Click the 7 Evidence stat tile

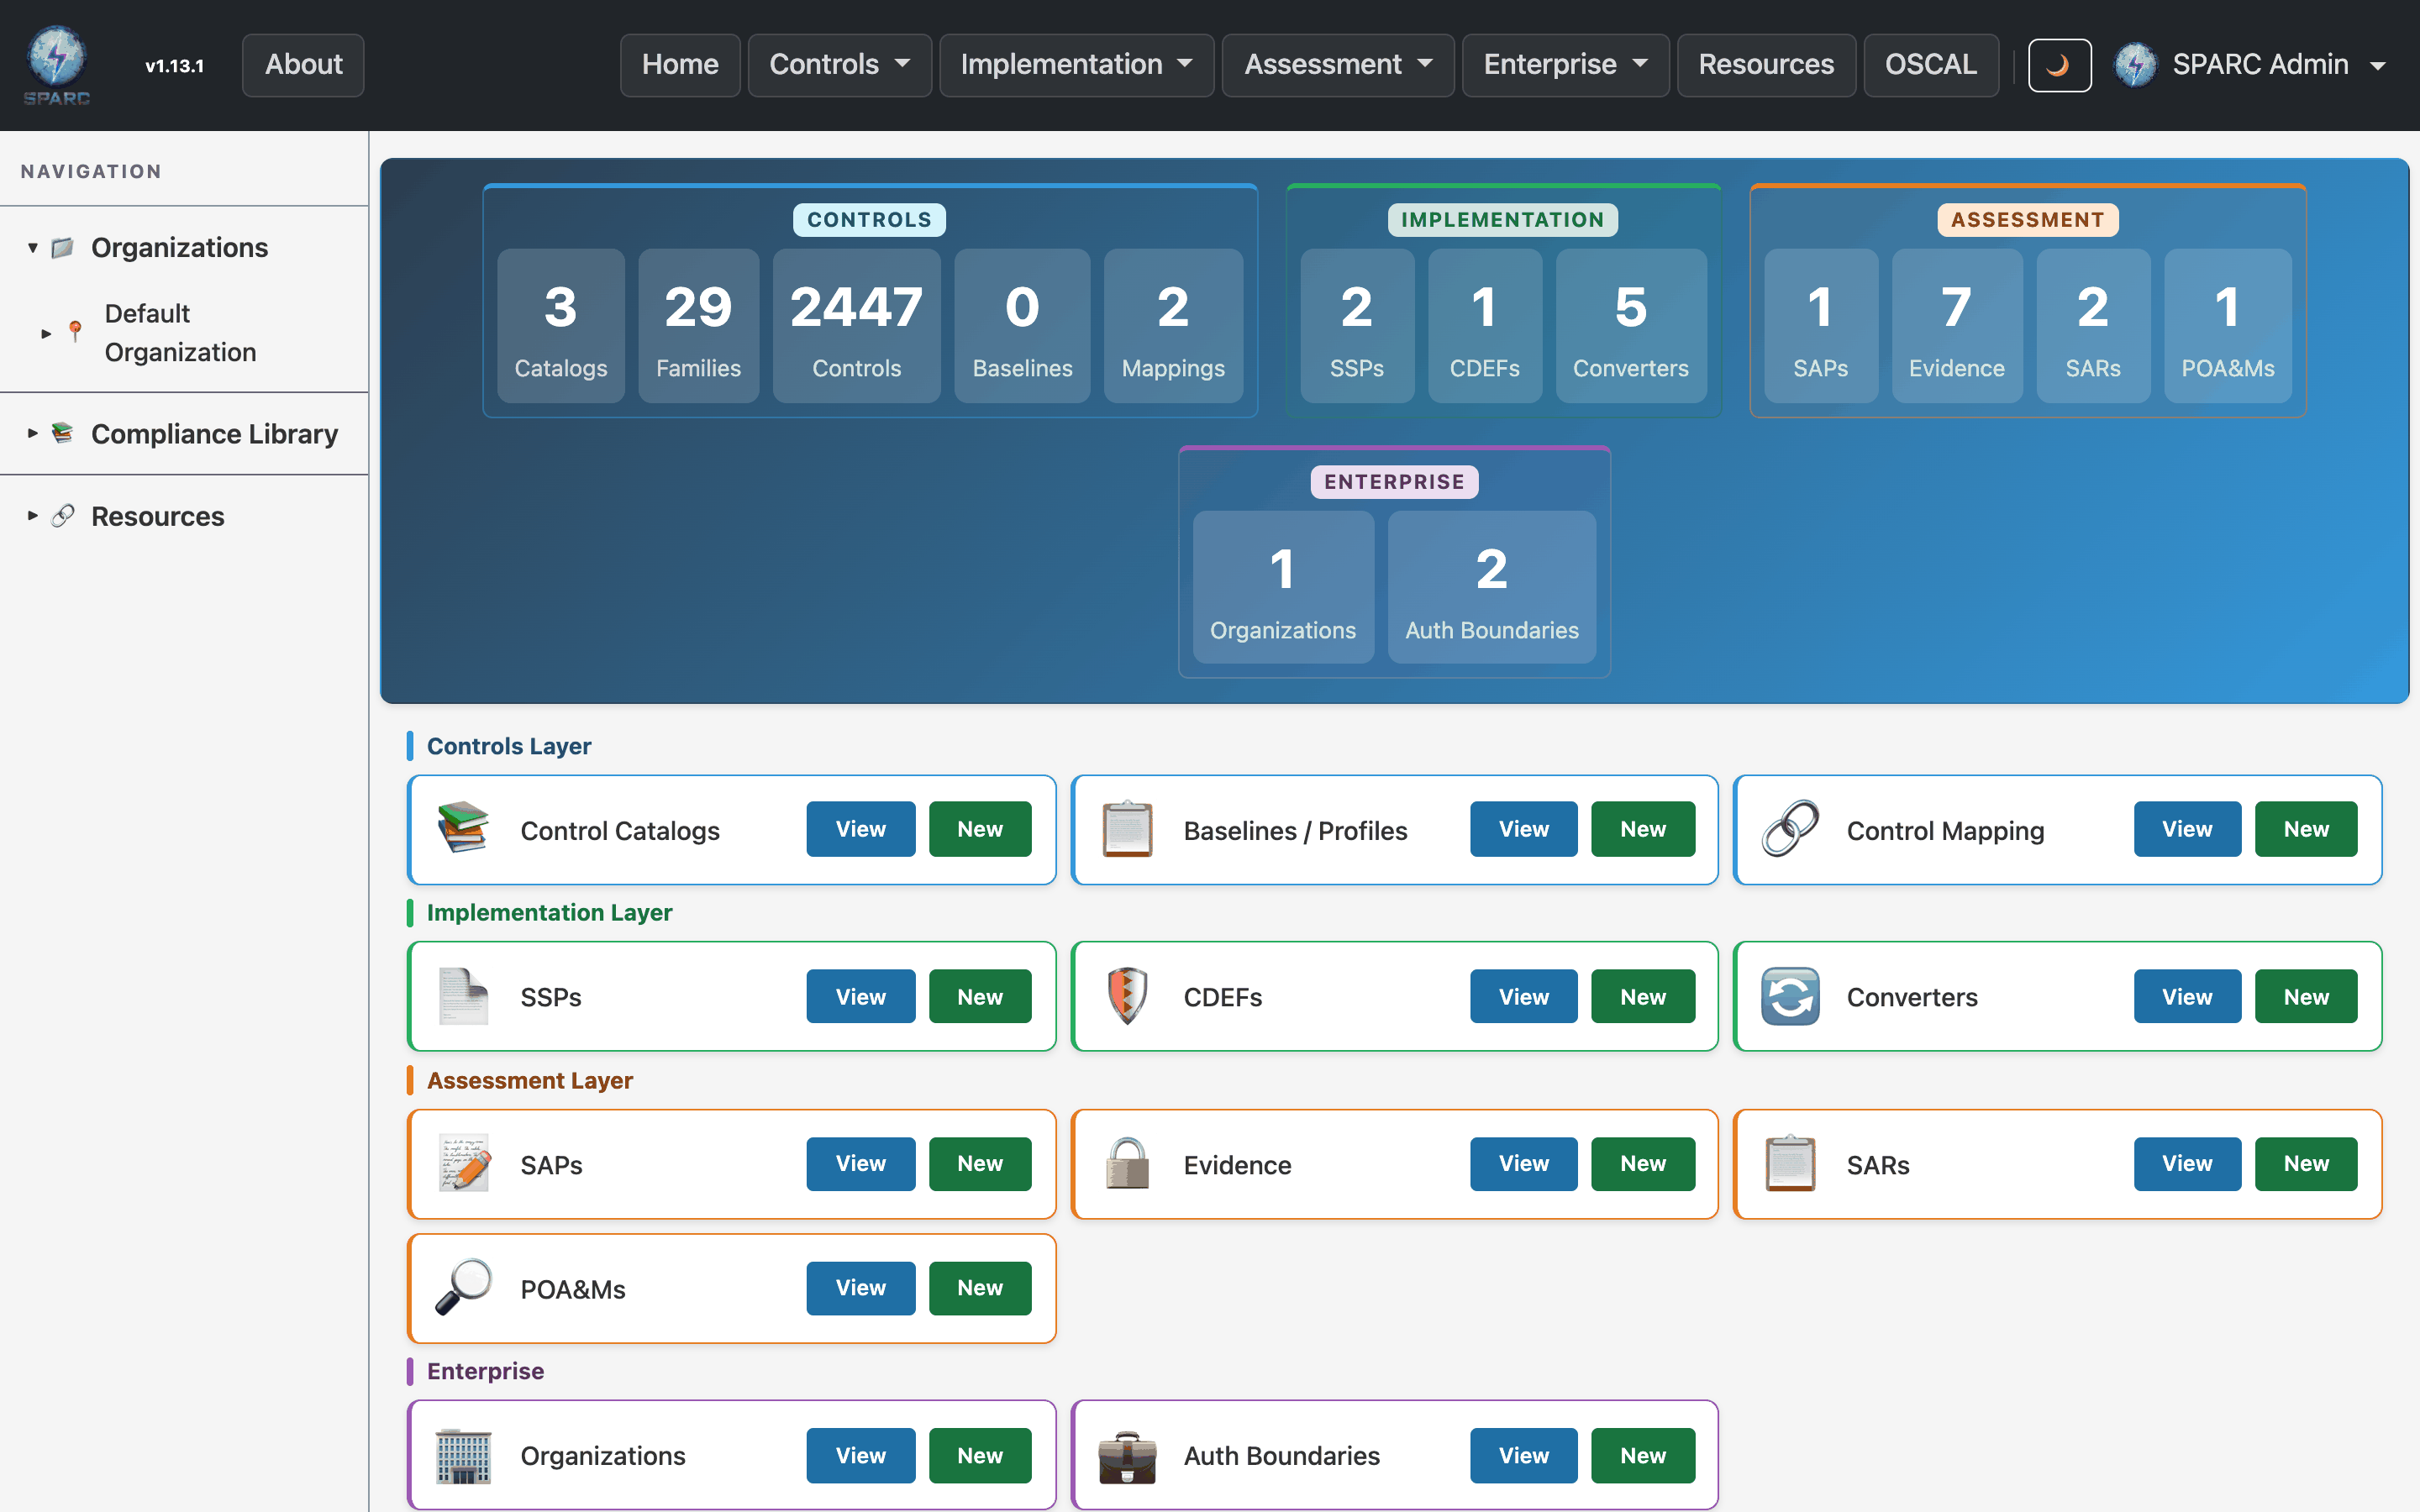coord(1957,326)
